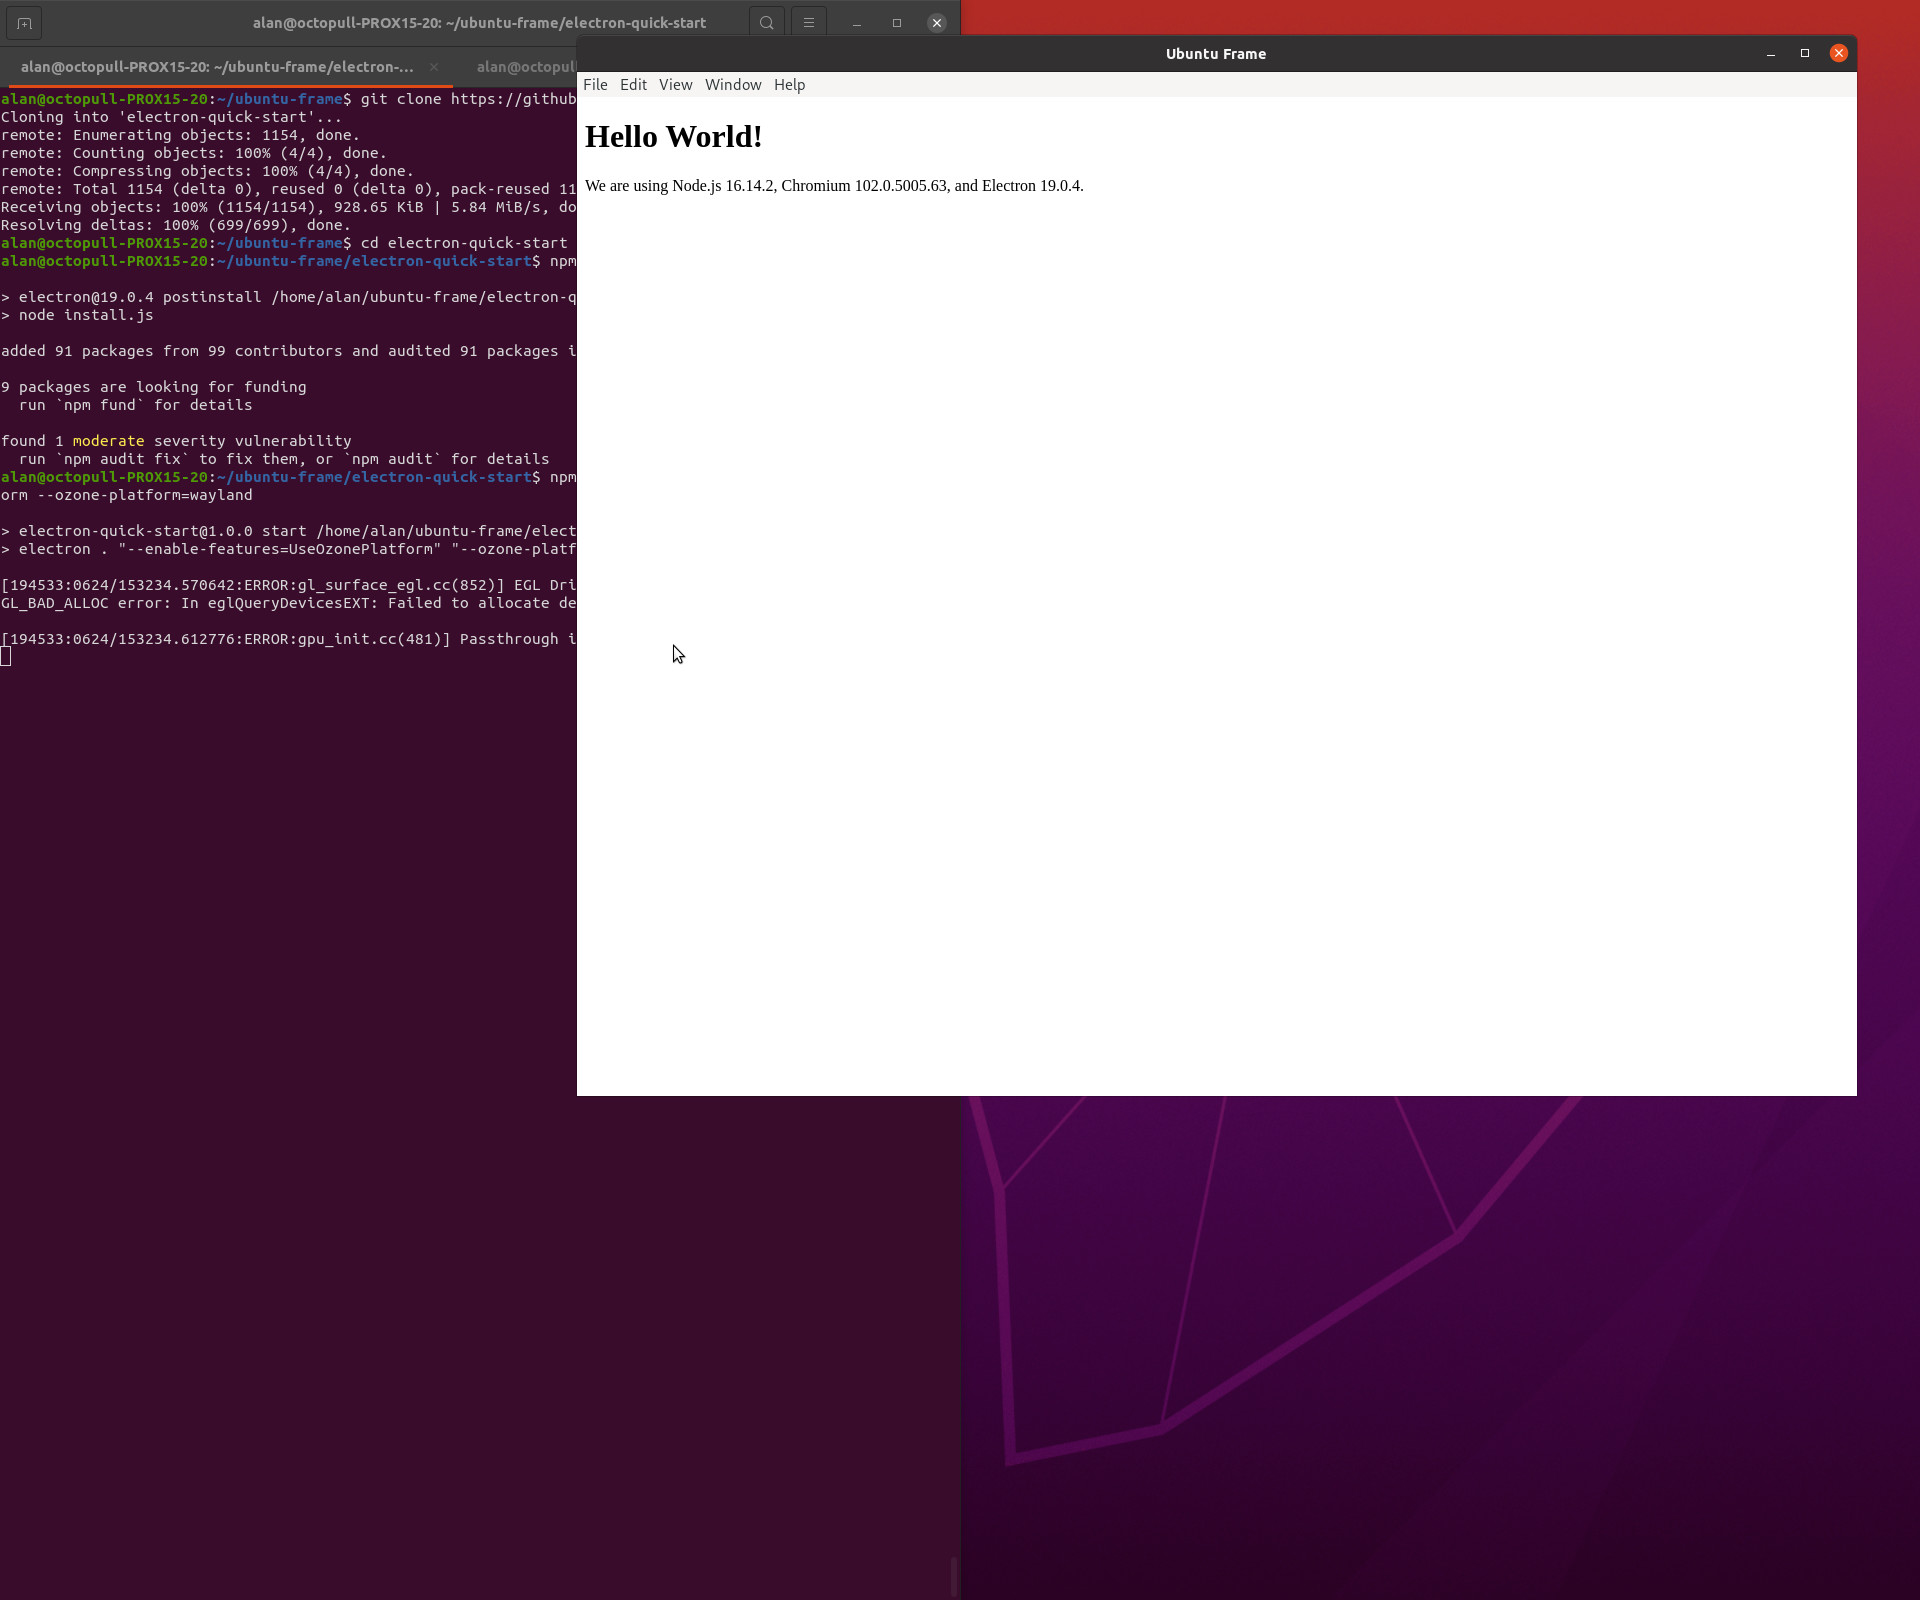Maximize the terminal window
The image size is (1920, 1600).
tap(897, 23)
